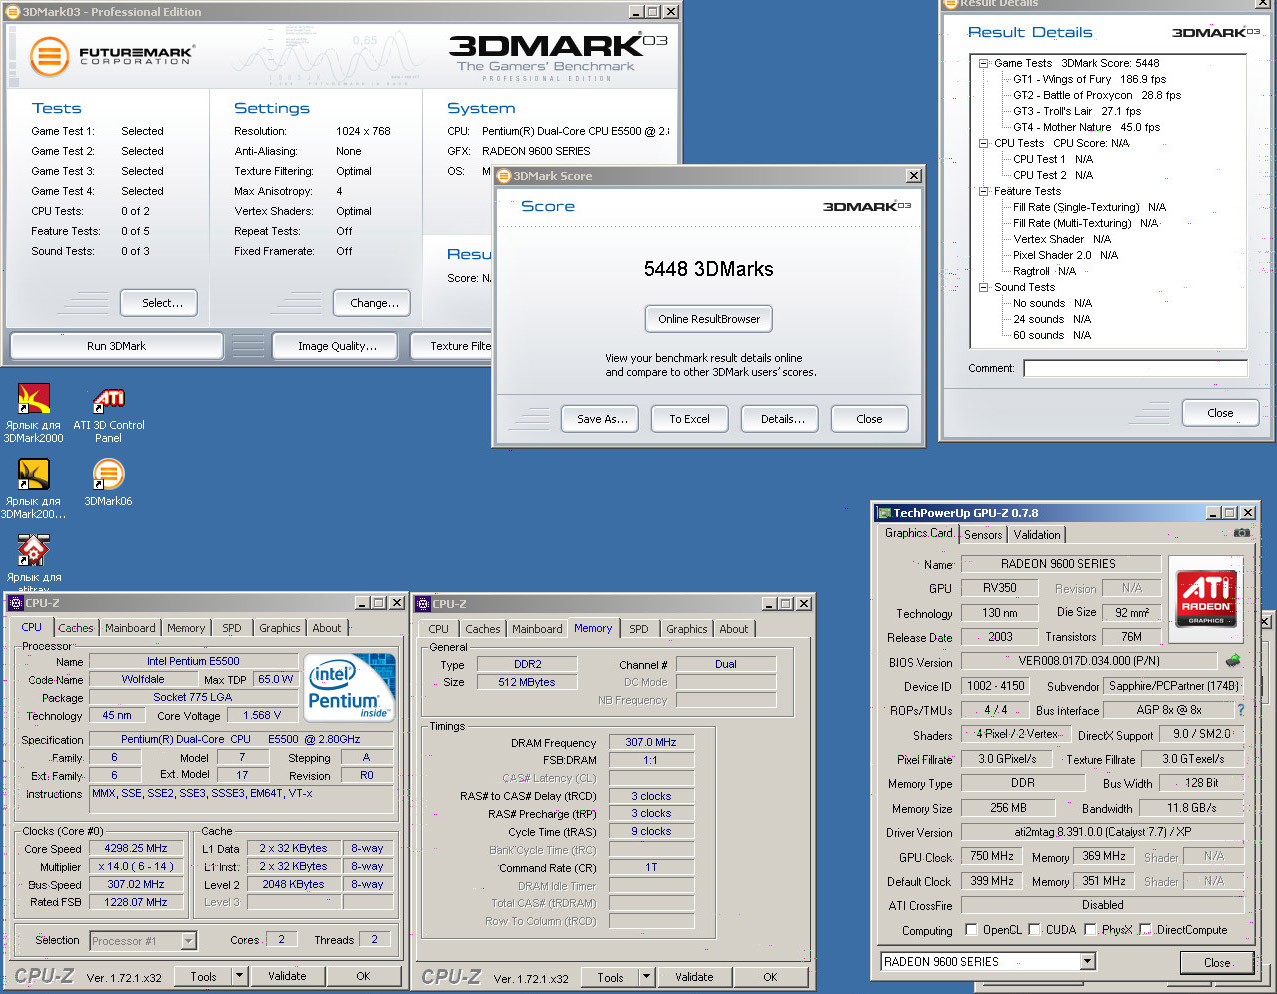
Task: Click the Bus Interface question mark icon
Action: [1241, 710]
